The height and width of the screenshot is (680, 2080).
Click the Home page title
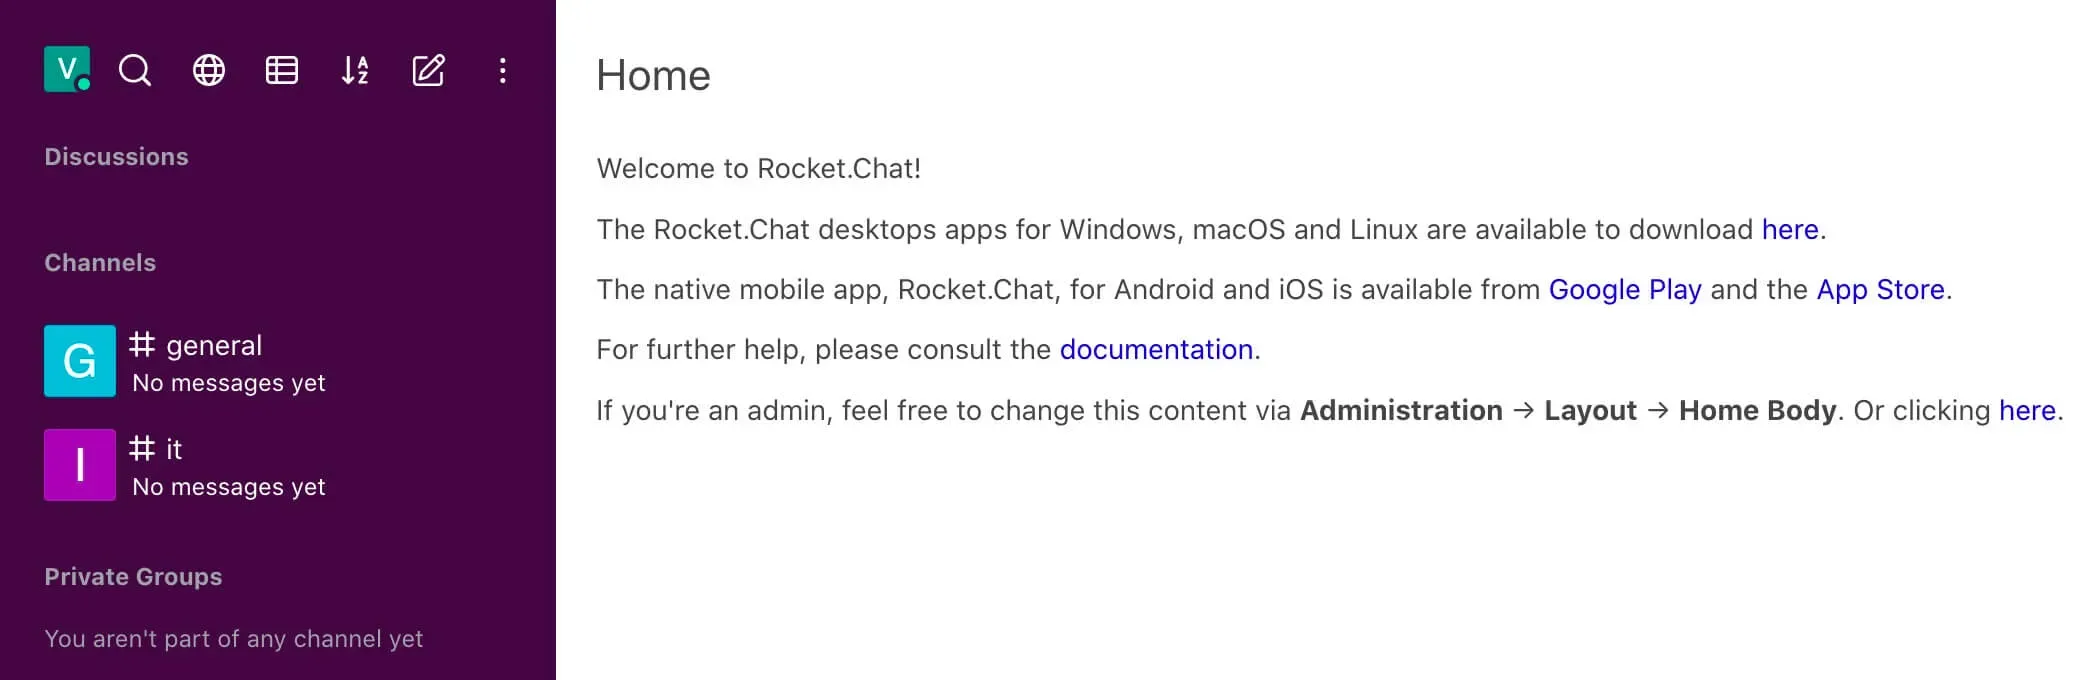click(x=653, y=75)
